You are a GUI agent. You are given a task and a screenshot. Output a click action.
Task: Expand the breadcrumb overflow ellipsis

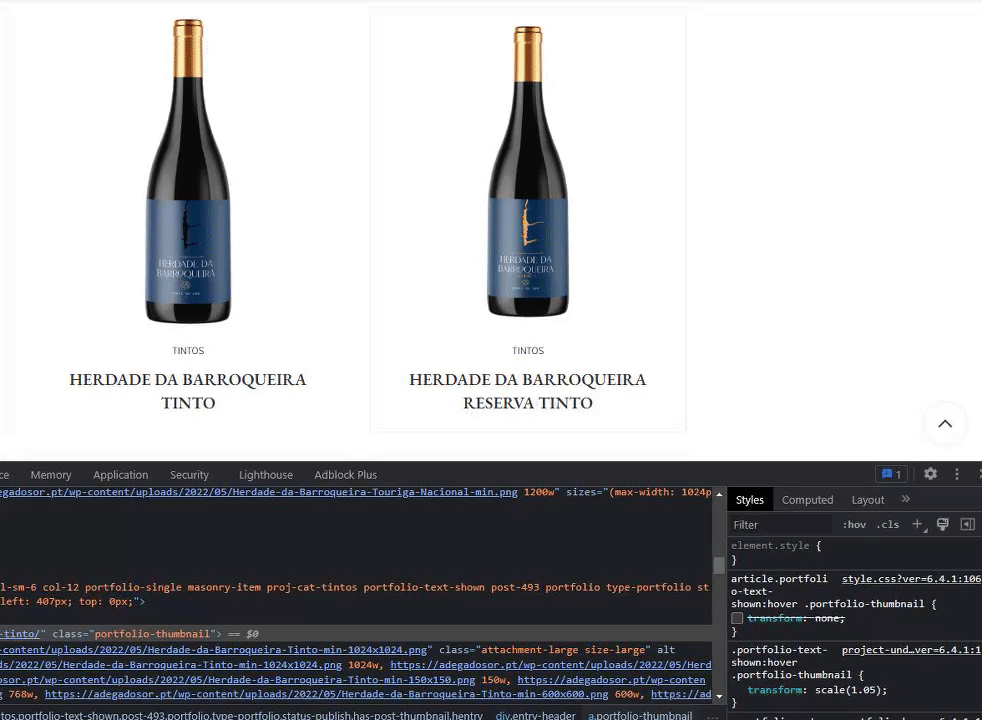point(713,715)
